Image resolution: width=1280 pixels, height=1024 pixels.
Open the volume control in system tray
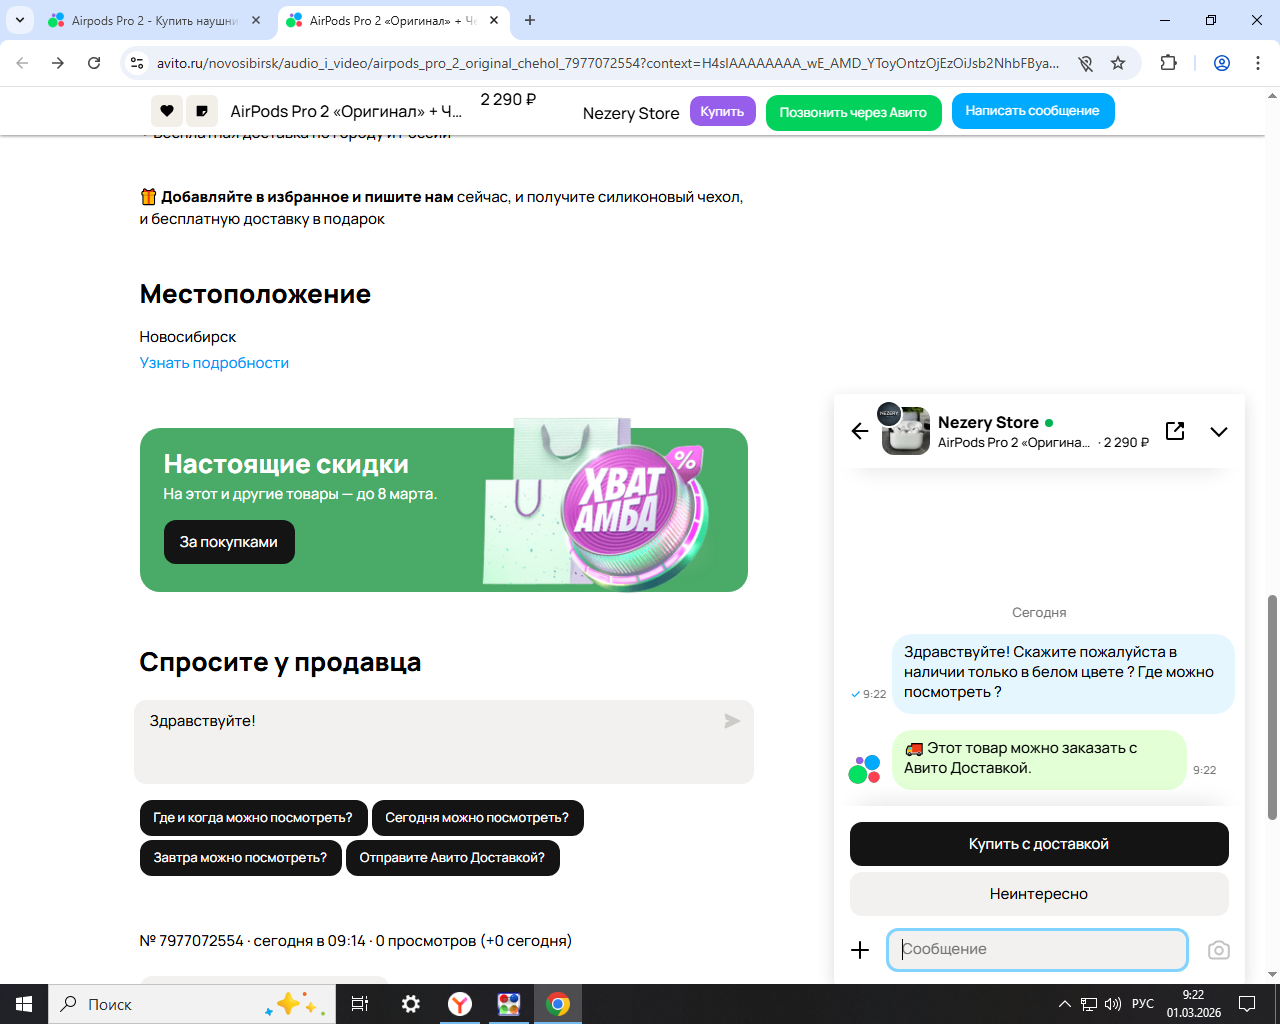[1113, 1004]
